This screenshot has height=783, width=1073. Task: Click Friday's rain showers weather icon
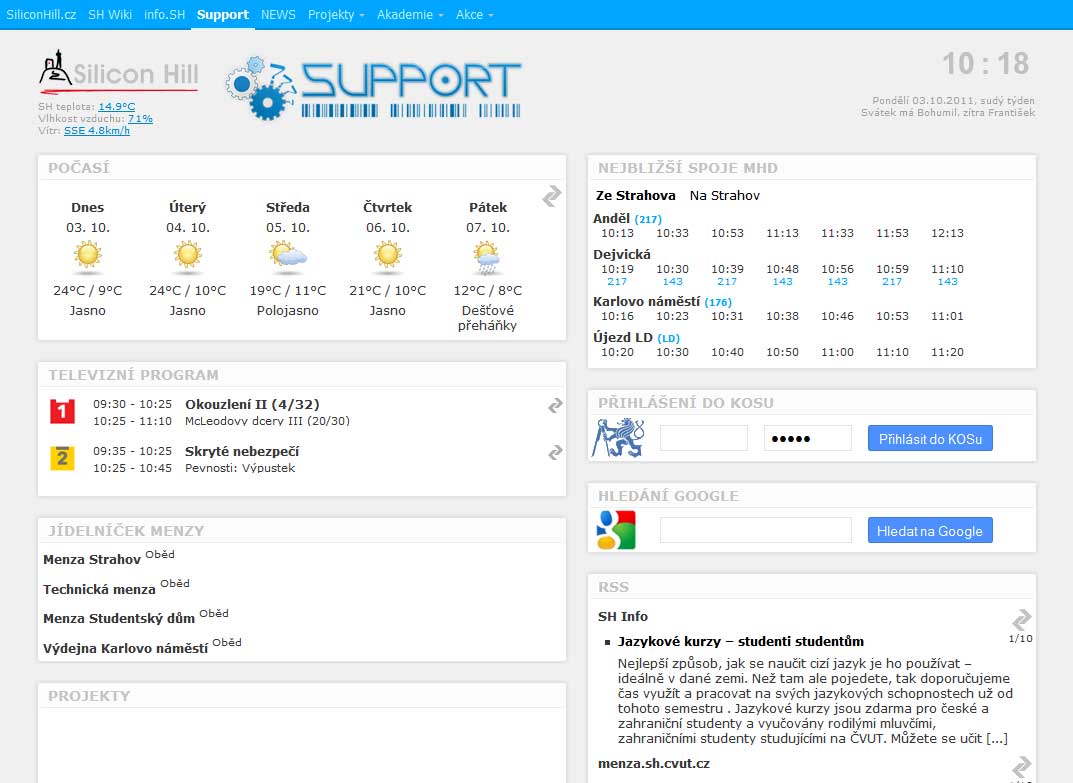tap(487, 258)
